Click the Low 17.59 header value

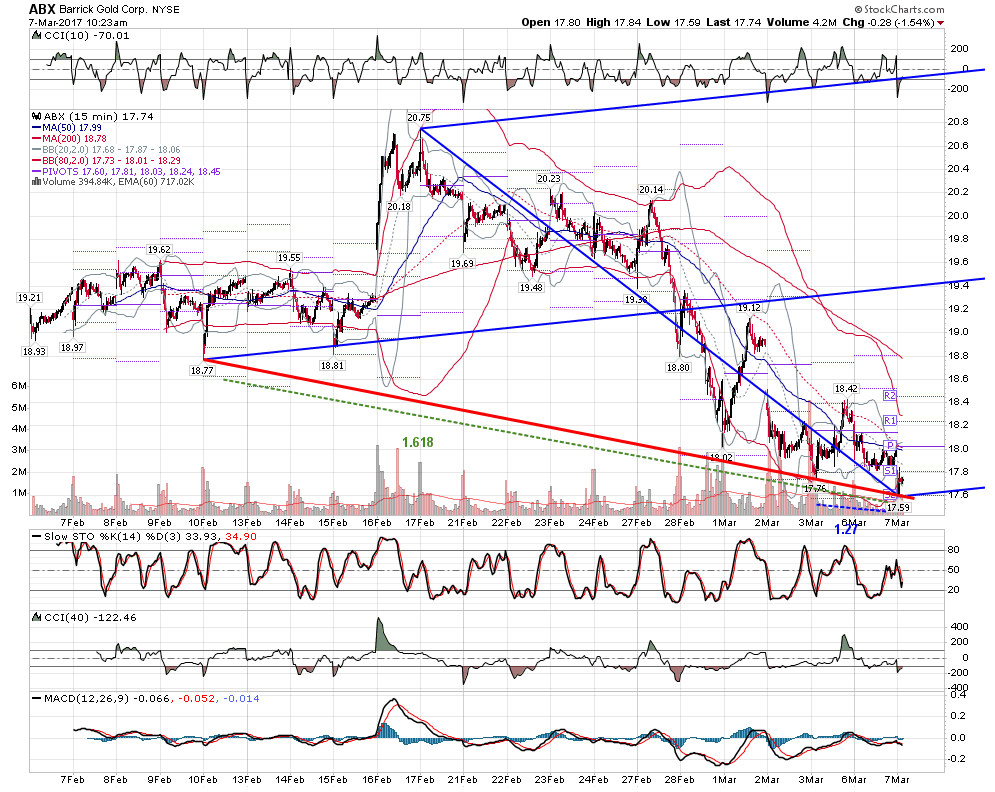(673, 22)
